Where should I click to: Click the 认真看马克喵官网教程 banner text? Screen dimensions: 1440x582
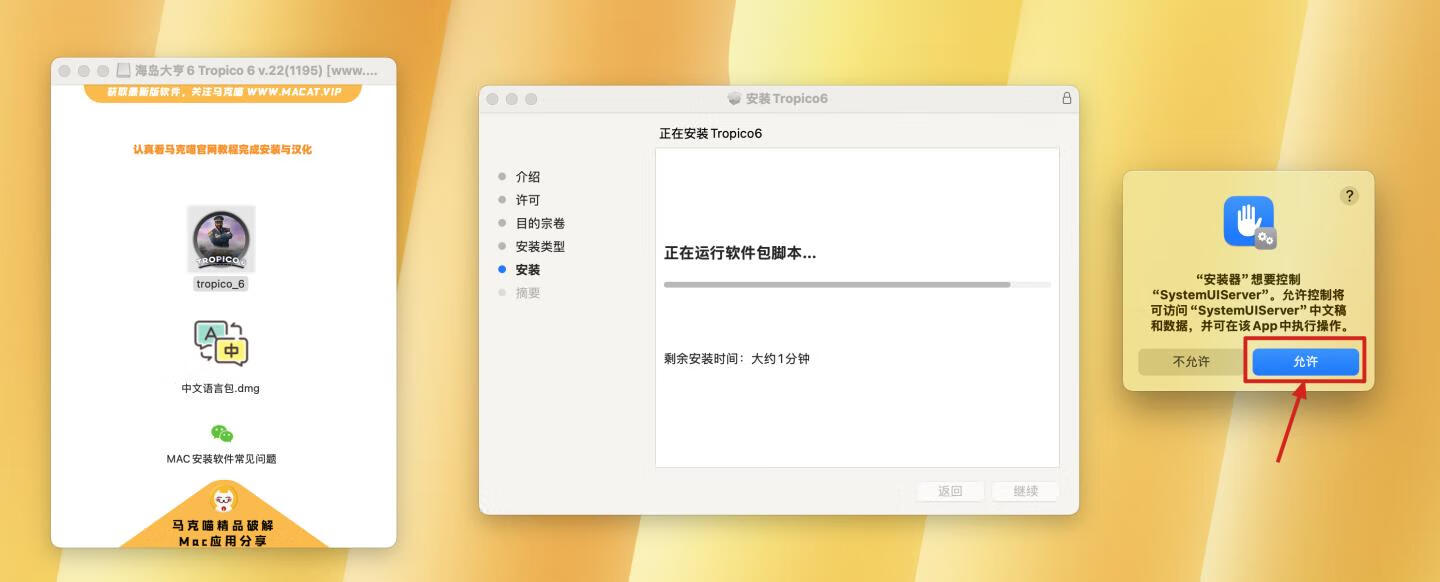pyautogui.click(x=222, y=149)
